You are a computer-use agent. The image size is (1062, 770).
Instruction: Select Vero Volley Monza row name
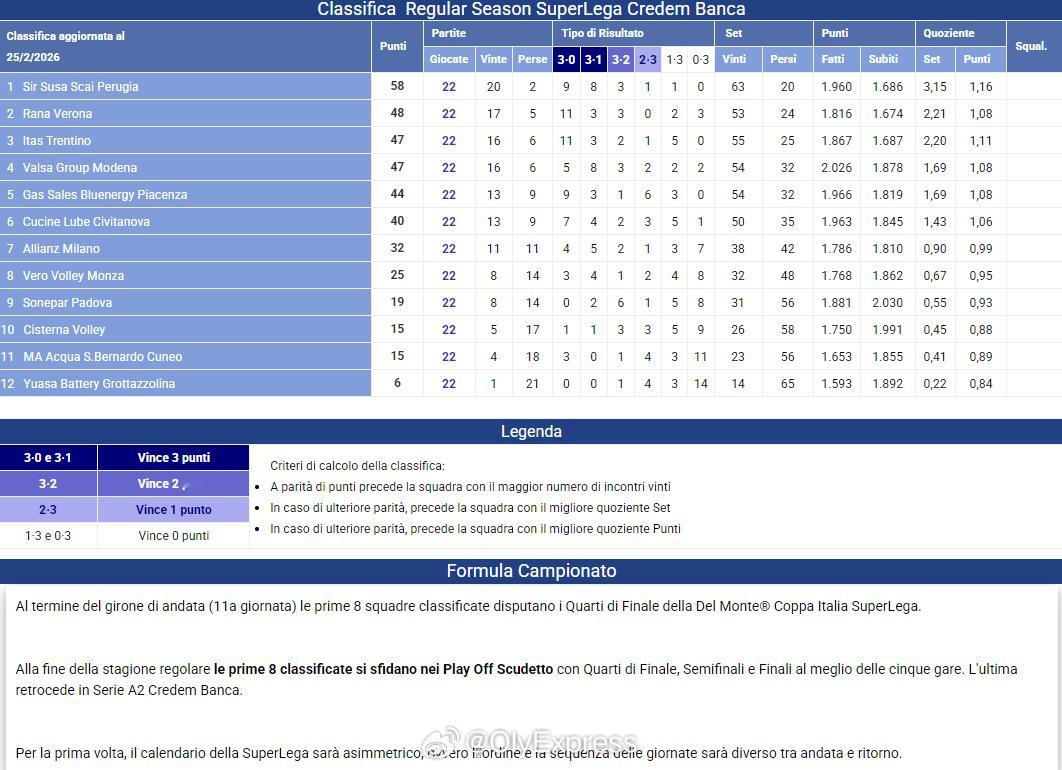click(x=73, y=276)
